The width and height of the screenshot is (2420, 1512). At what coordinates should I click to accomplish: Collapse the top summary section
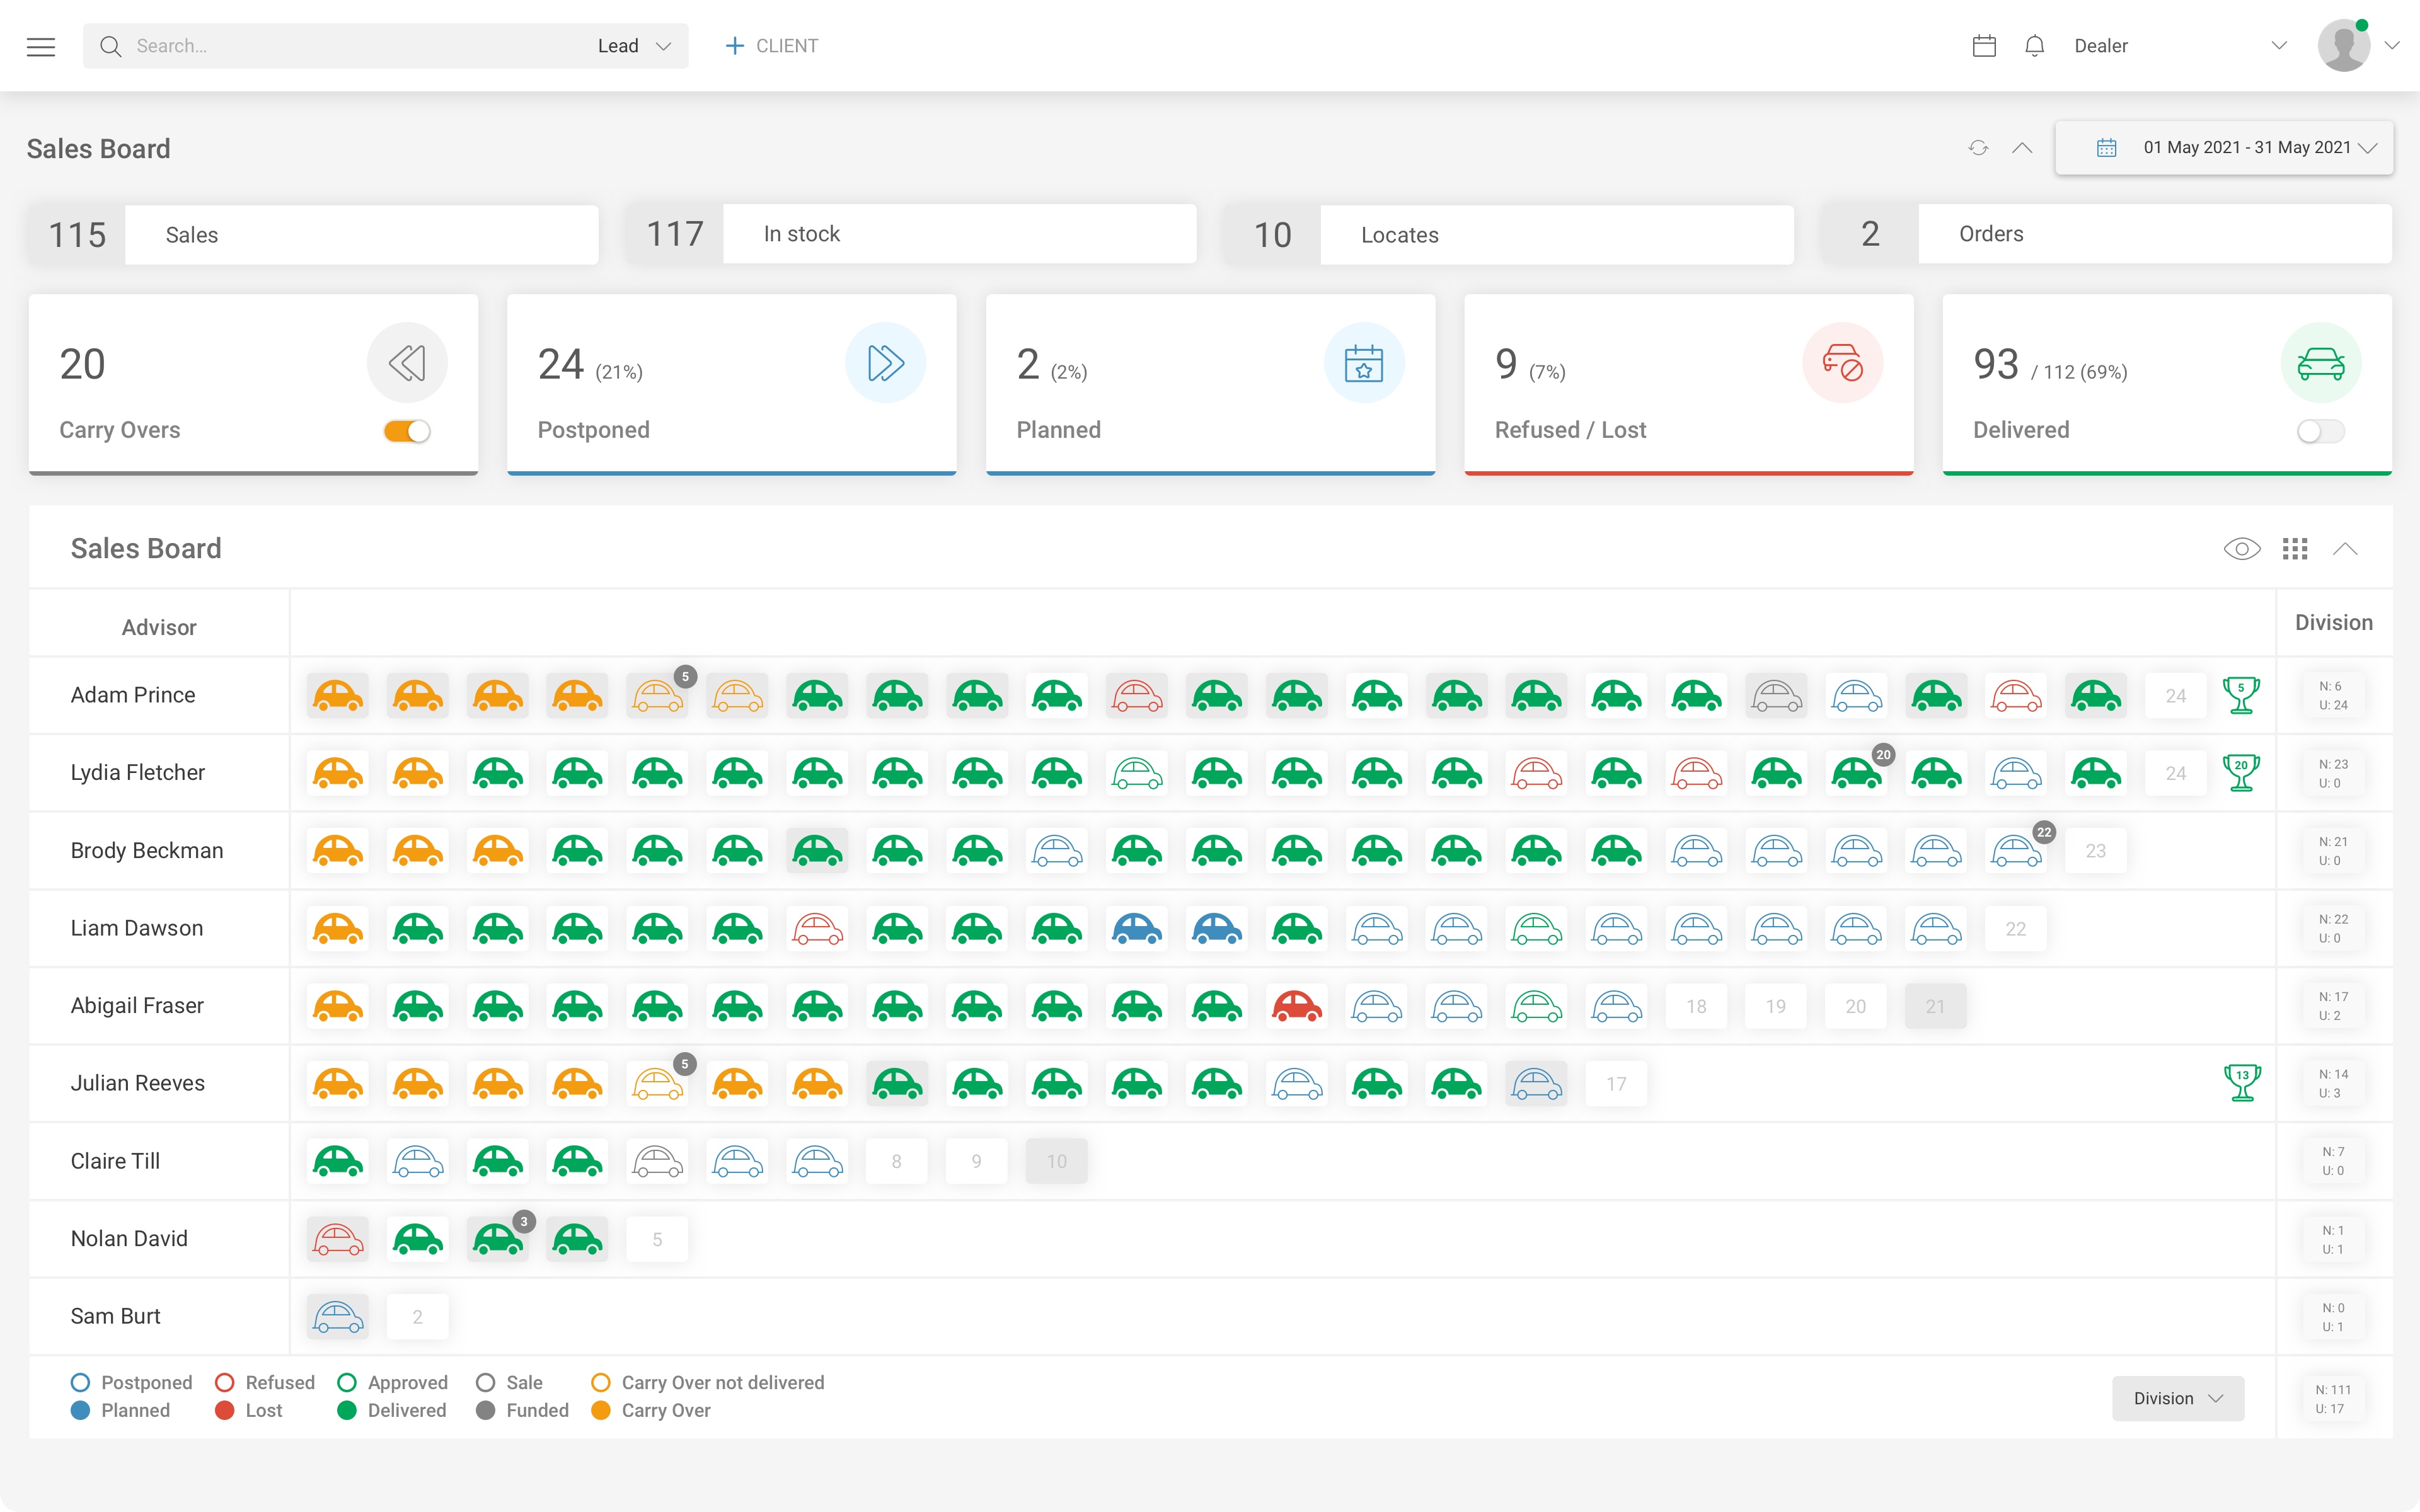point(2022,148)
